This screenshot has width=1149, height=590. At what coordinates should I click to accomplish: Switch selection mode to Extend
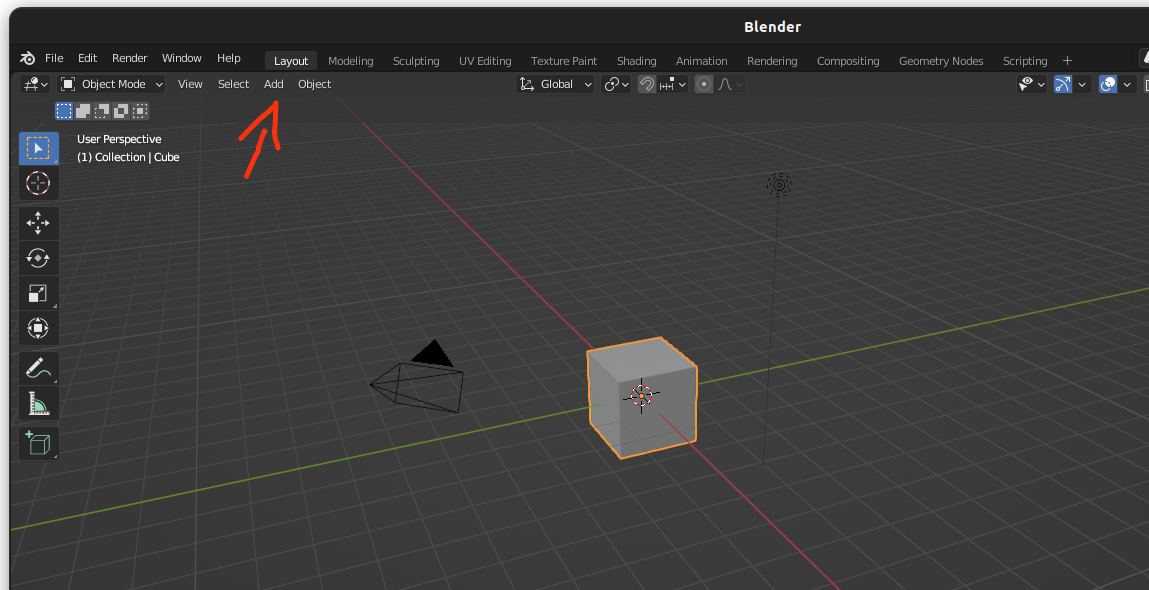[84, 111]
